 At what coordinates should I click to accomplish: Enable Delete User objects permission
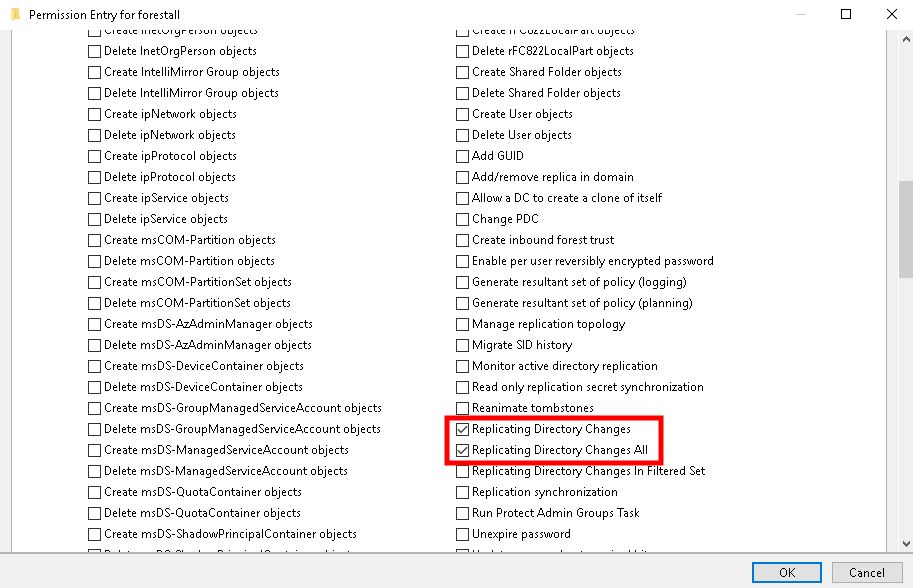[x=463, y=135]
